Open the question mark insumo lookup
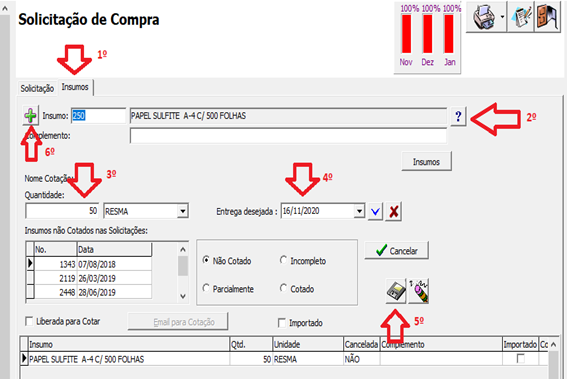 point(458,116)
